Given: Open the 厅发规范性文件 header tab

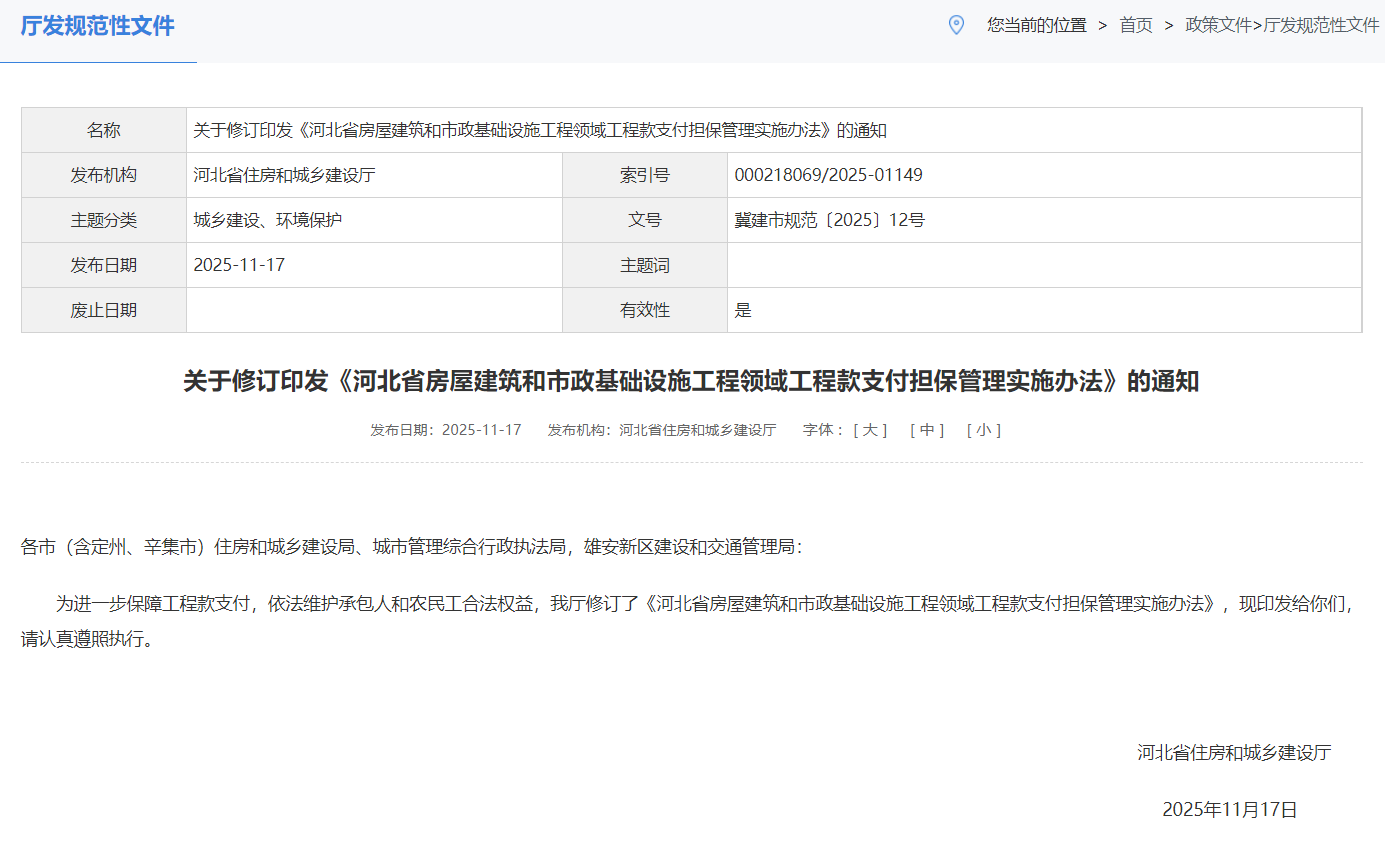Looking at the screenshot, I should tap(98, 26).
